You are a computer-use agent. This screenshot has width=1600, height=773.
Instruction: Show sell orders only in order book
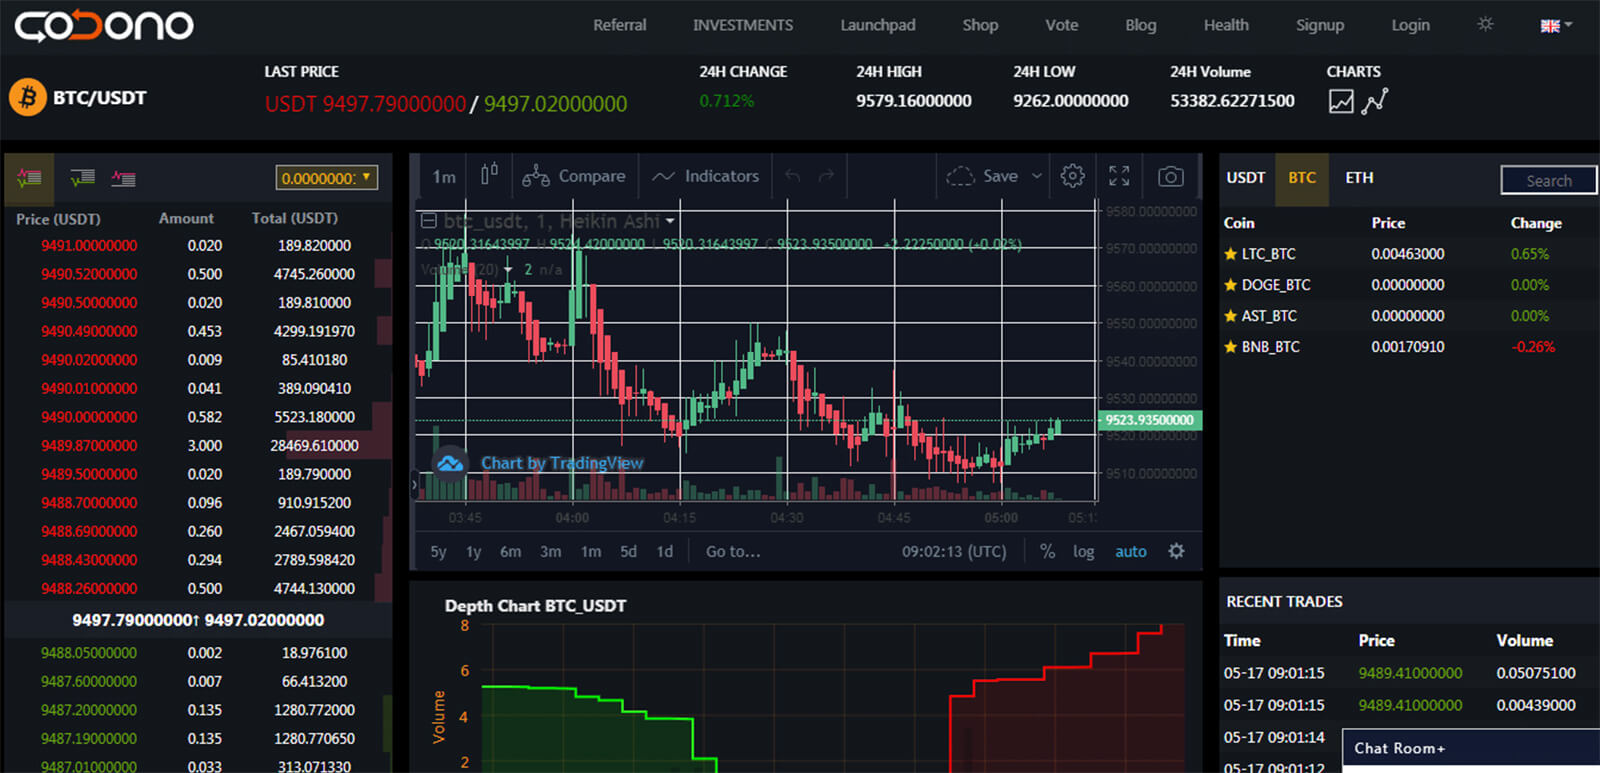point(123,179)
